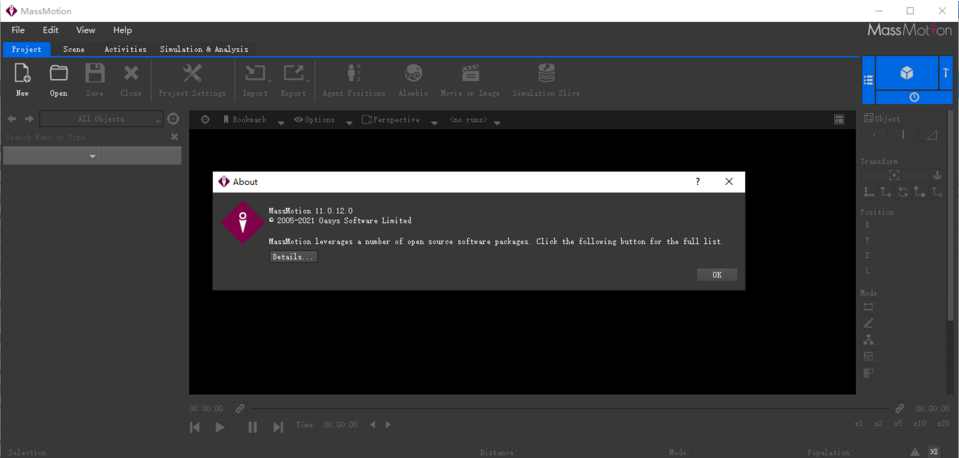Click the focus circle icon left of Bookmark
The width and height of the screenshot is (959, 458).
pos(205,120)
